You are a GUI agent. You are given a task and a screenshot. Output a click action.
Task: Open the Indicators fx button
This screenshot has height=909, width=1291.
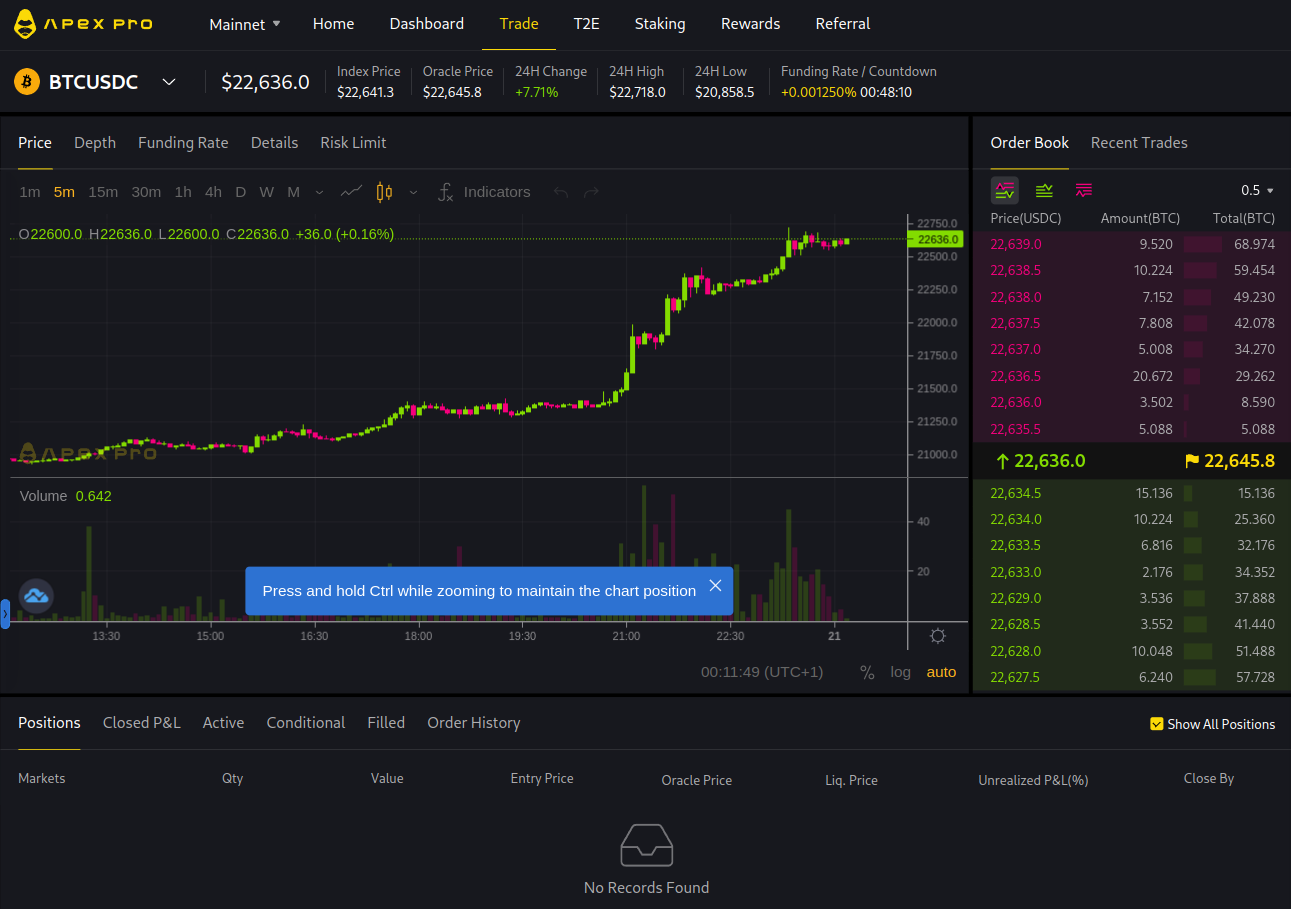coord(484,192)
